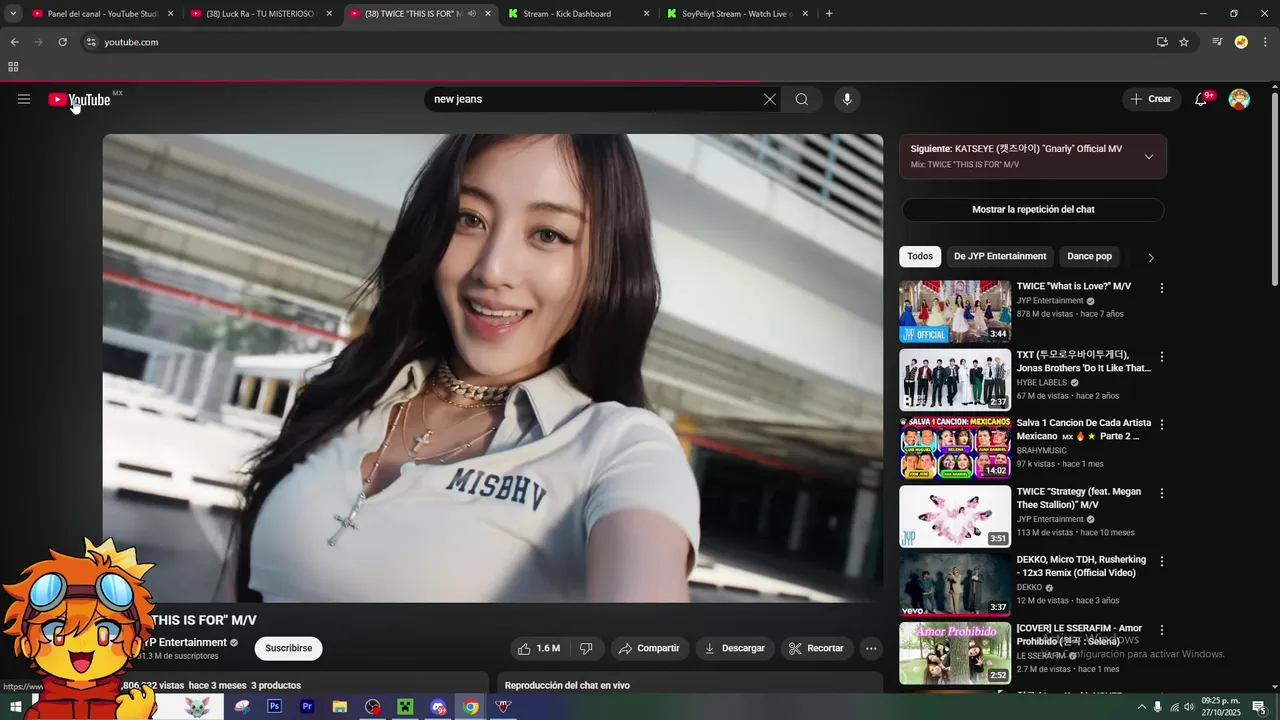This screenshot has height=720, width=1280.
Task: Open options for Salva 1 Cancion video
Action: [x=1162, y=425]
